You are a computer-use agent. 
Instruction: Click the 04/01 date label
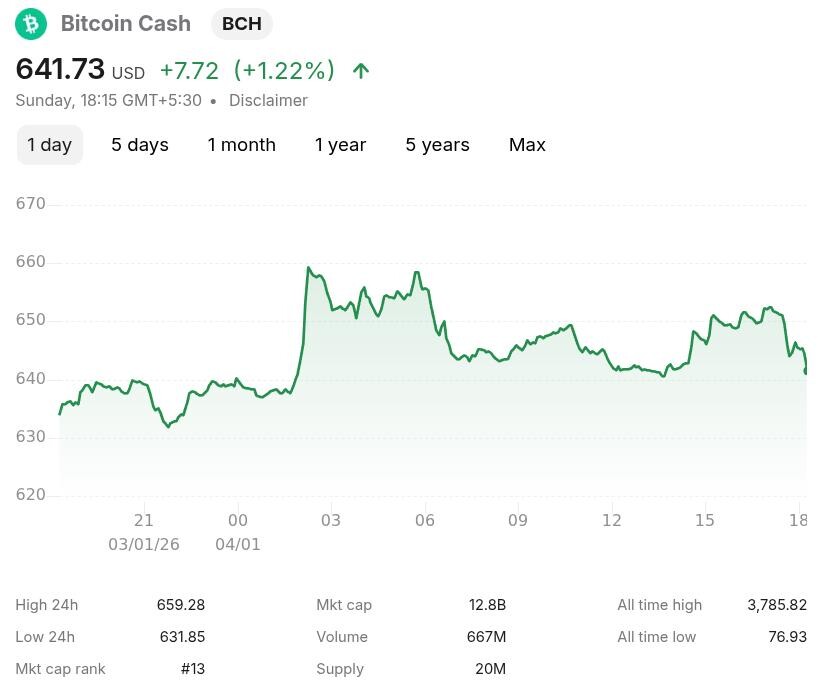click(x=237, y=544)
